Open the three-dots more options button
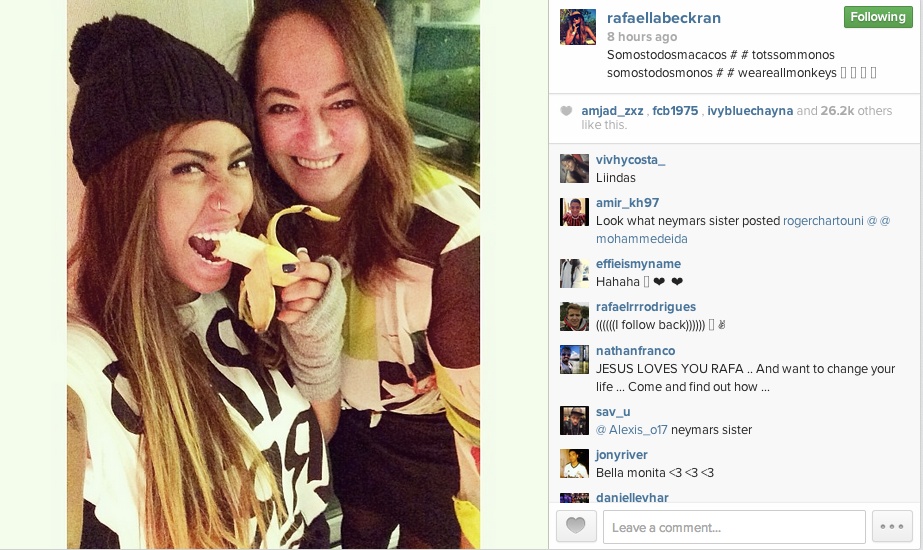This screenshot has height=550, width=923. click(892, 526)
